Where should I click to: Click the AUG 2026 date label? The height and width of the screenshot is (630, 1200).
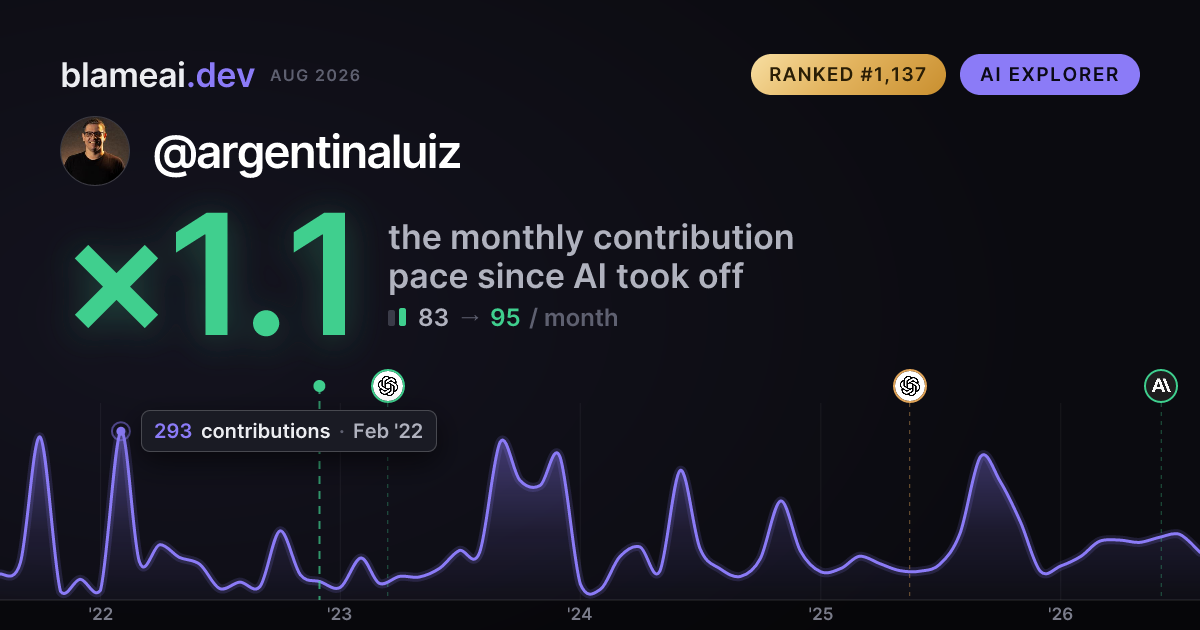click(315, 76)
